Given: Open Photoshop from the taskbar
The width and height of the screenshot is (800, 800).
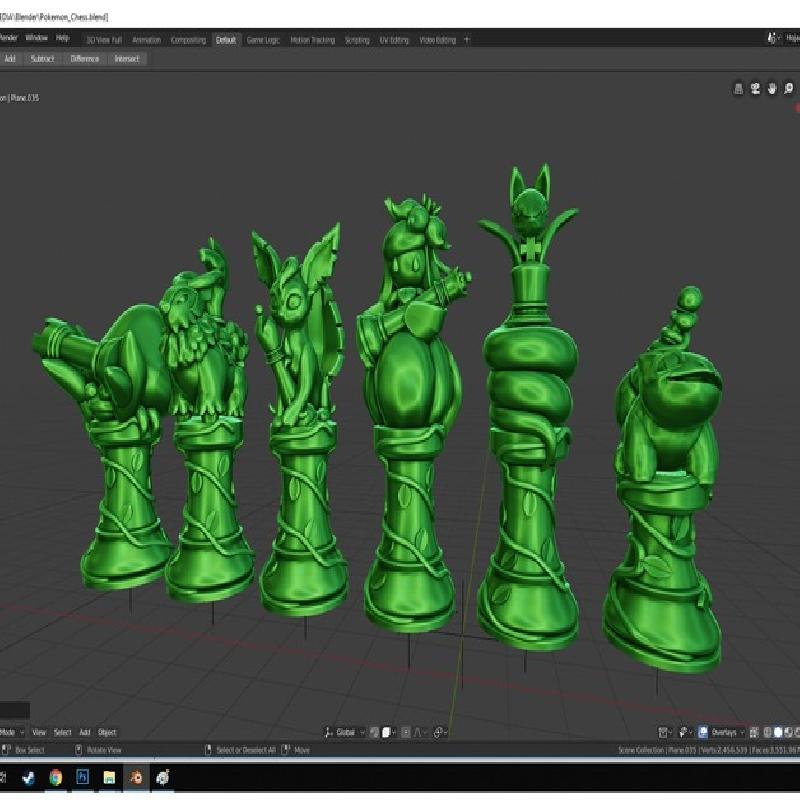Looking at the screenshot, I should click(82, 777).
